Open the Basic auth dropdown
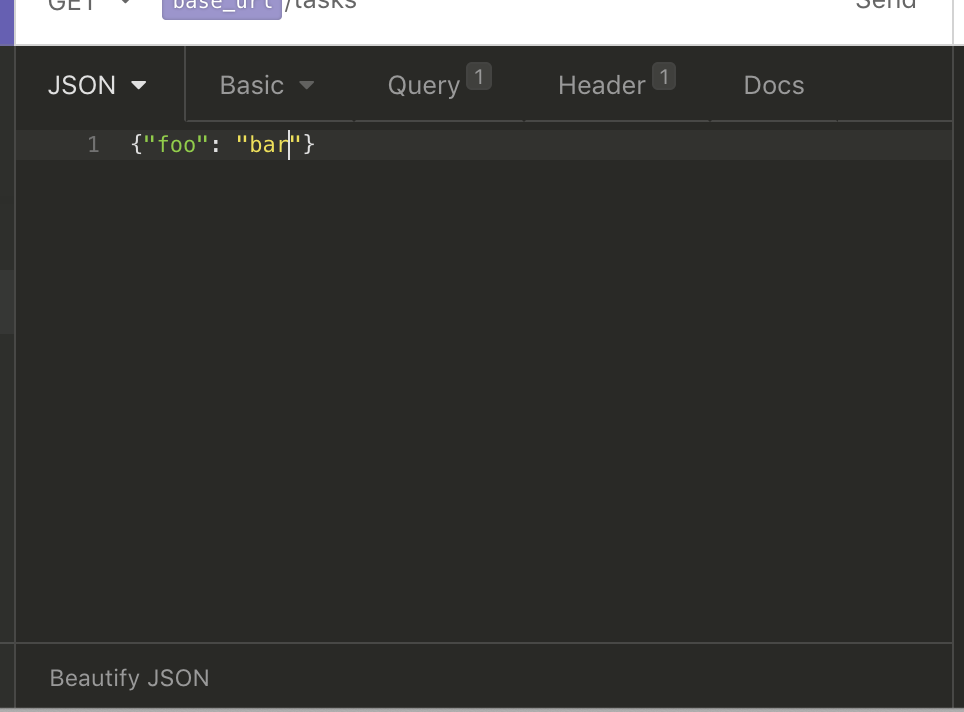Image resolution: width=964 pixels, height=712 pixels. point(265,85)
